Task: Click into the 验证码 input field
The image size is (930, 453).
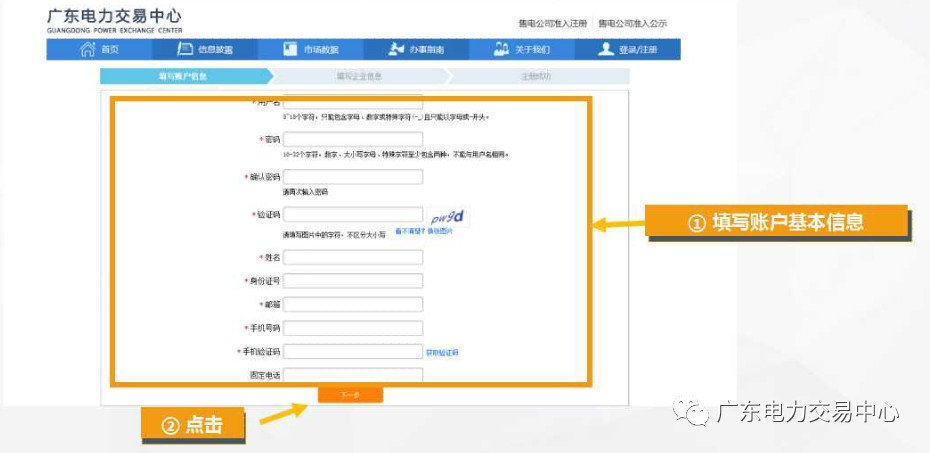Action: 353,215
